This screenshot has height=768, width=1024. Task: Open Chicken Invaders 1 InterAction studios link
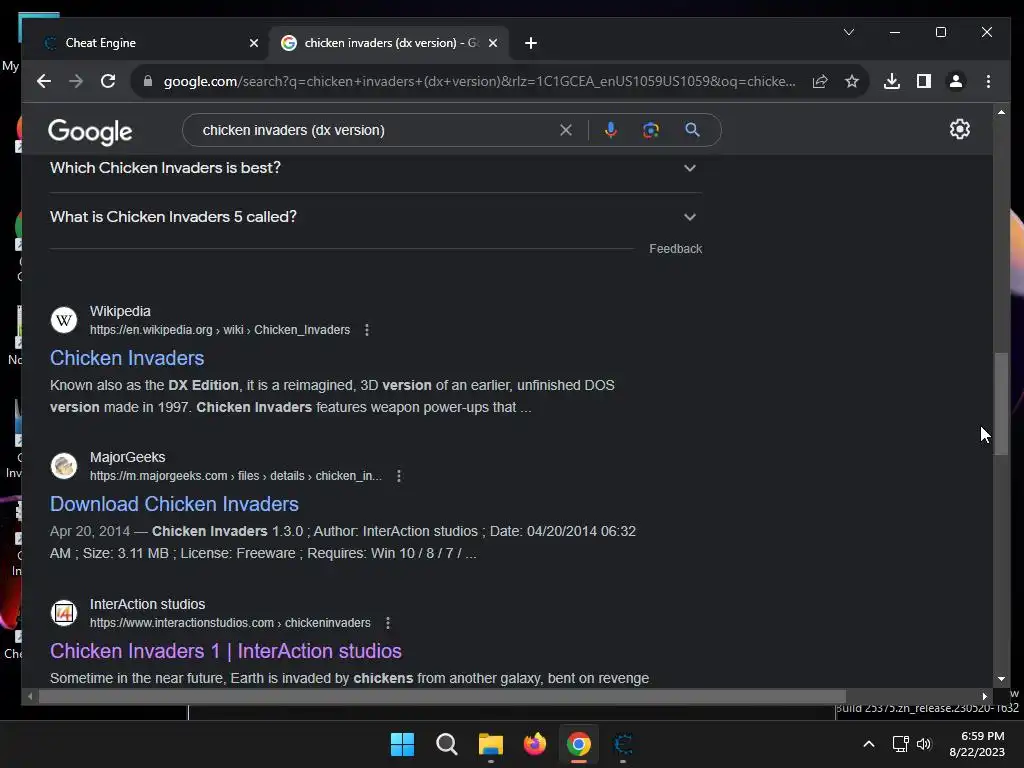[226, 651]
